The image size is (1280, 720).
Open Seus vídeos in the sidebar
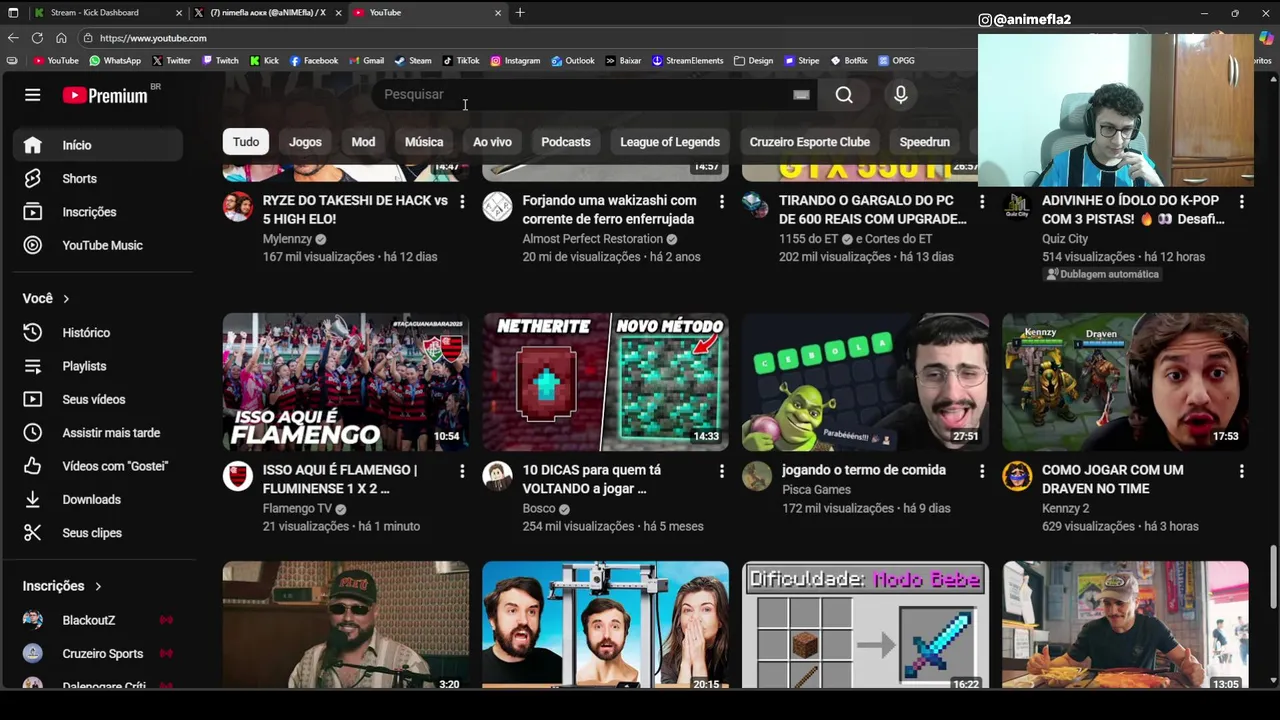coord(98,399)
